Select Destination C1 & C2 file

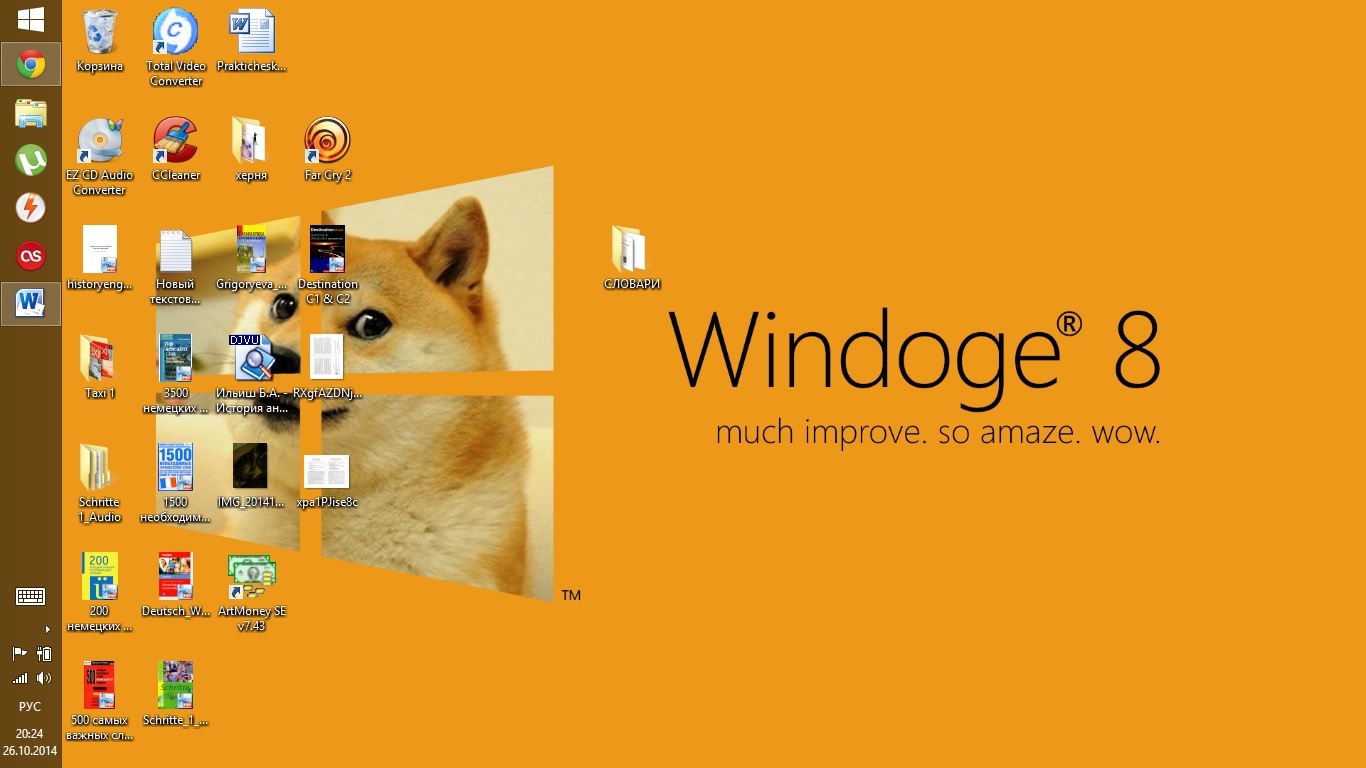[328, 265]
